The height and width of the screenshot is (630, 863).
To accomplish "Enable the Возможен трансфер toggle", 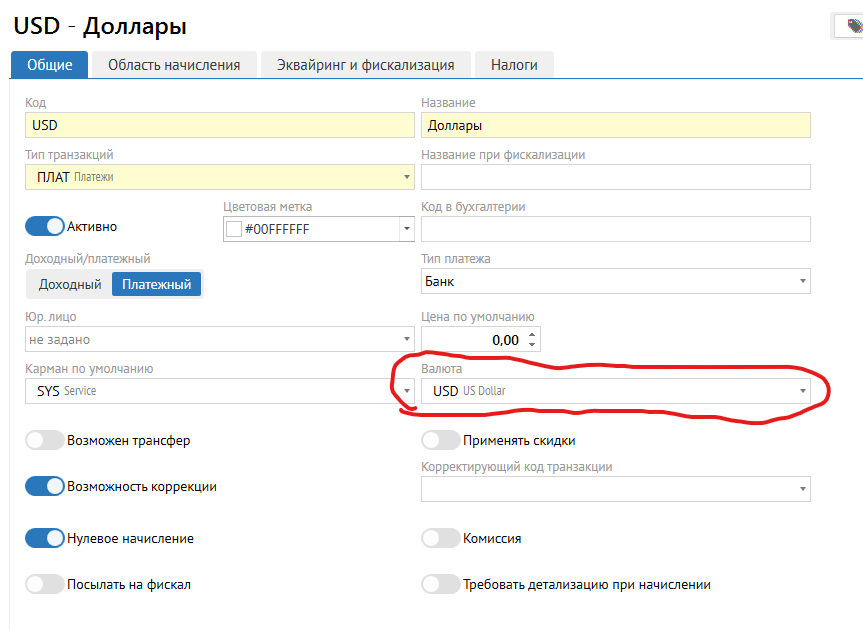I will [44, 440].
